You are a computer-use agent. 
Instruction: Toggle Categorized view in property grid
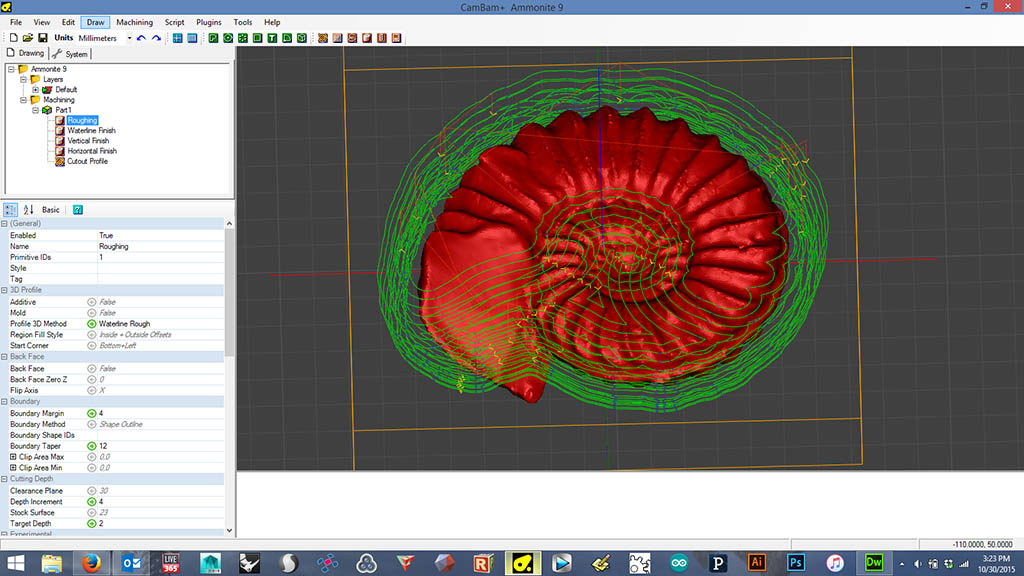[x=10, y=210]
